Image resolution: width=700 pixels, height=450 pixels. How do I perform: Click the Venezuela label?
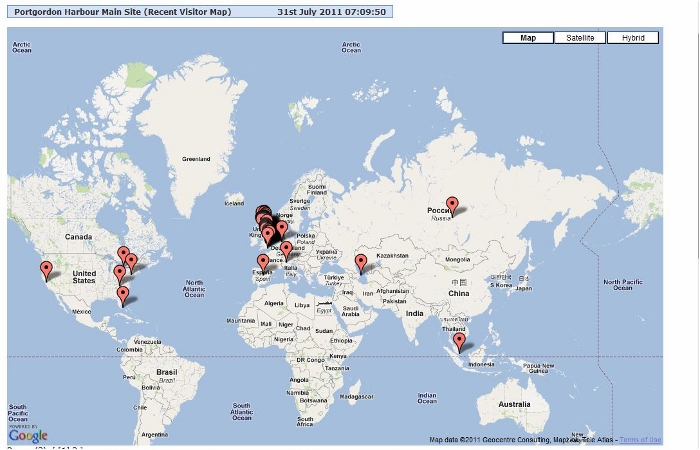click(x=147, y=342)
